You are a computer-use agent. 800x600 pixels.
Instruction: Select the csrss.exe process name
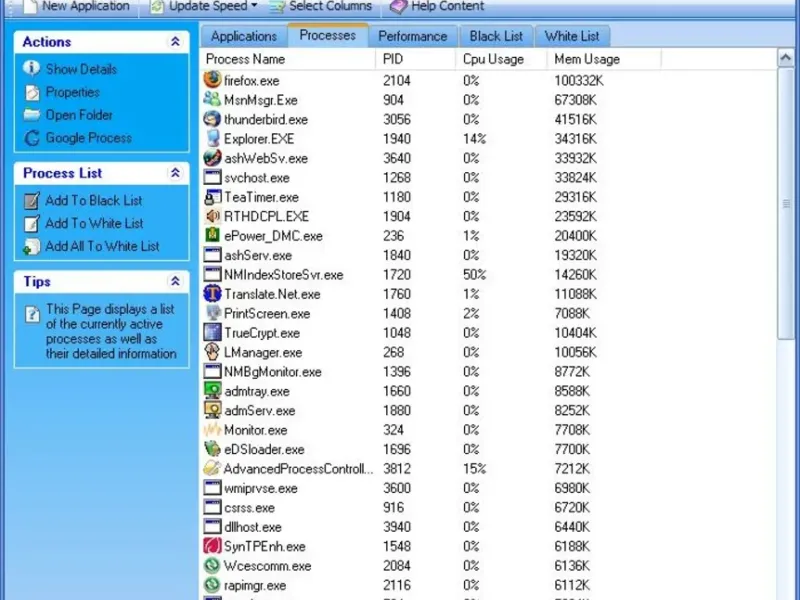pyautogui.click(x=249, y=507)
